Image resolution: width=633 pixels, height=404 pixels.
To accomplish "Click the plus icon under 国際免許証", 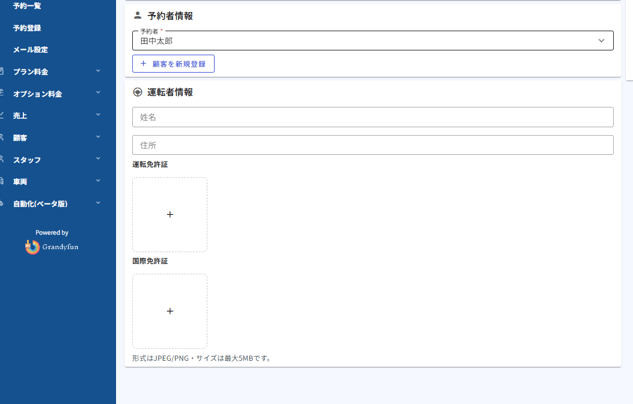I will pos(170,311).
